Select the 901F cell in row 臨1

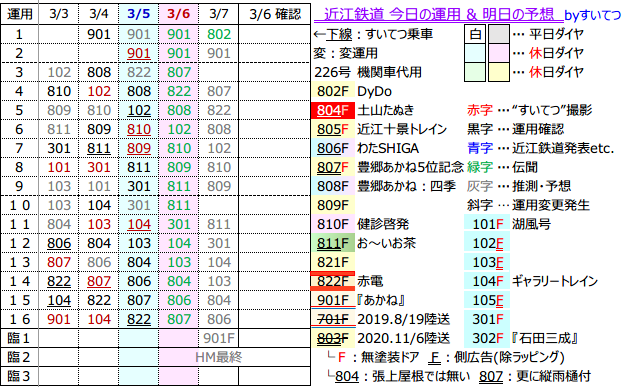[218, 338]
